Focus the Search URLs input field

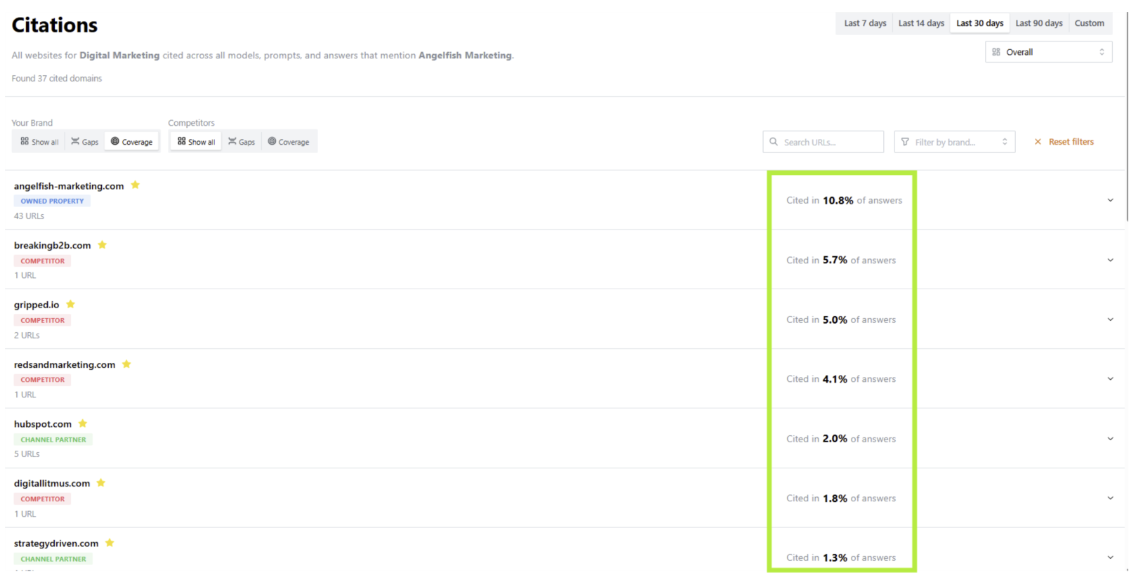point(823,142)
